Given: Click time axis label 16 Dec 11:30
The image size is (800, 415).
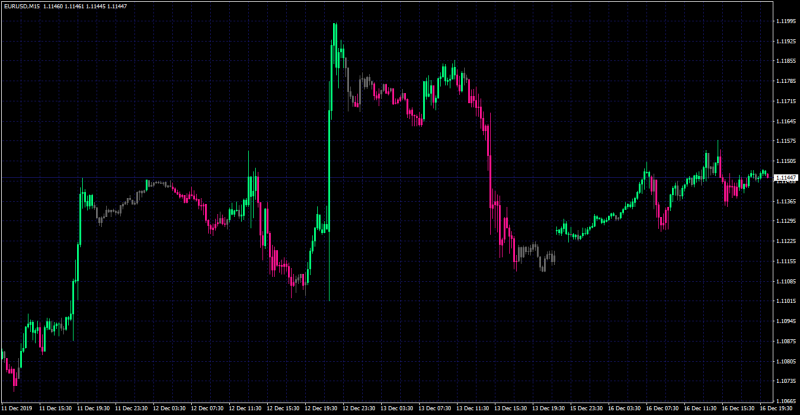Looking at the screenshot, I should tap(701, 408).
